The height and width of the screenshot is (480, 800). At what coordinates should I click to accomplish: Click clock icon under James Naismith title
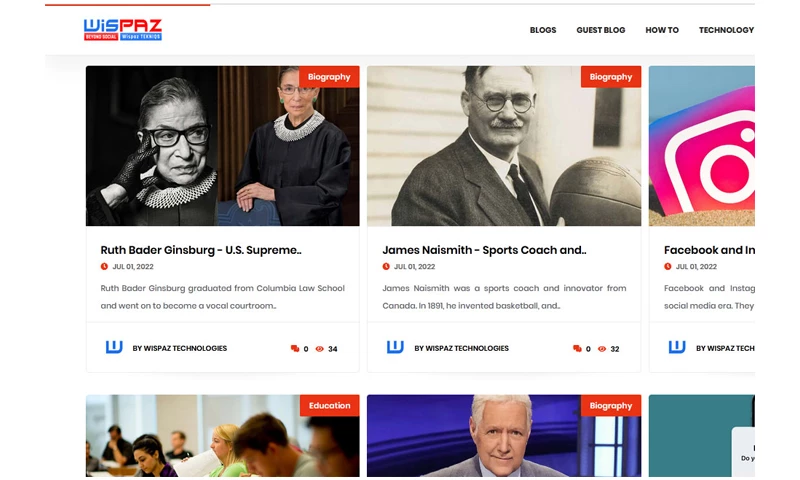point(386,266)
